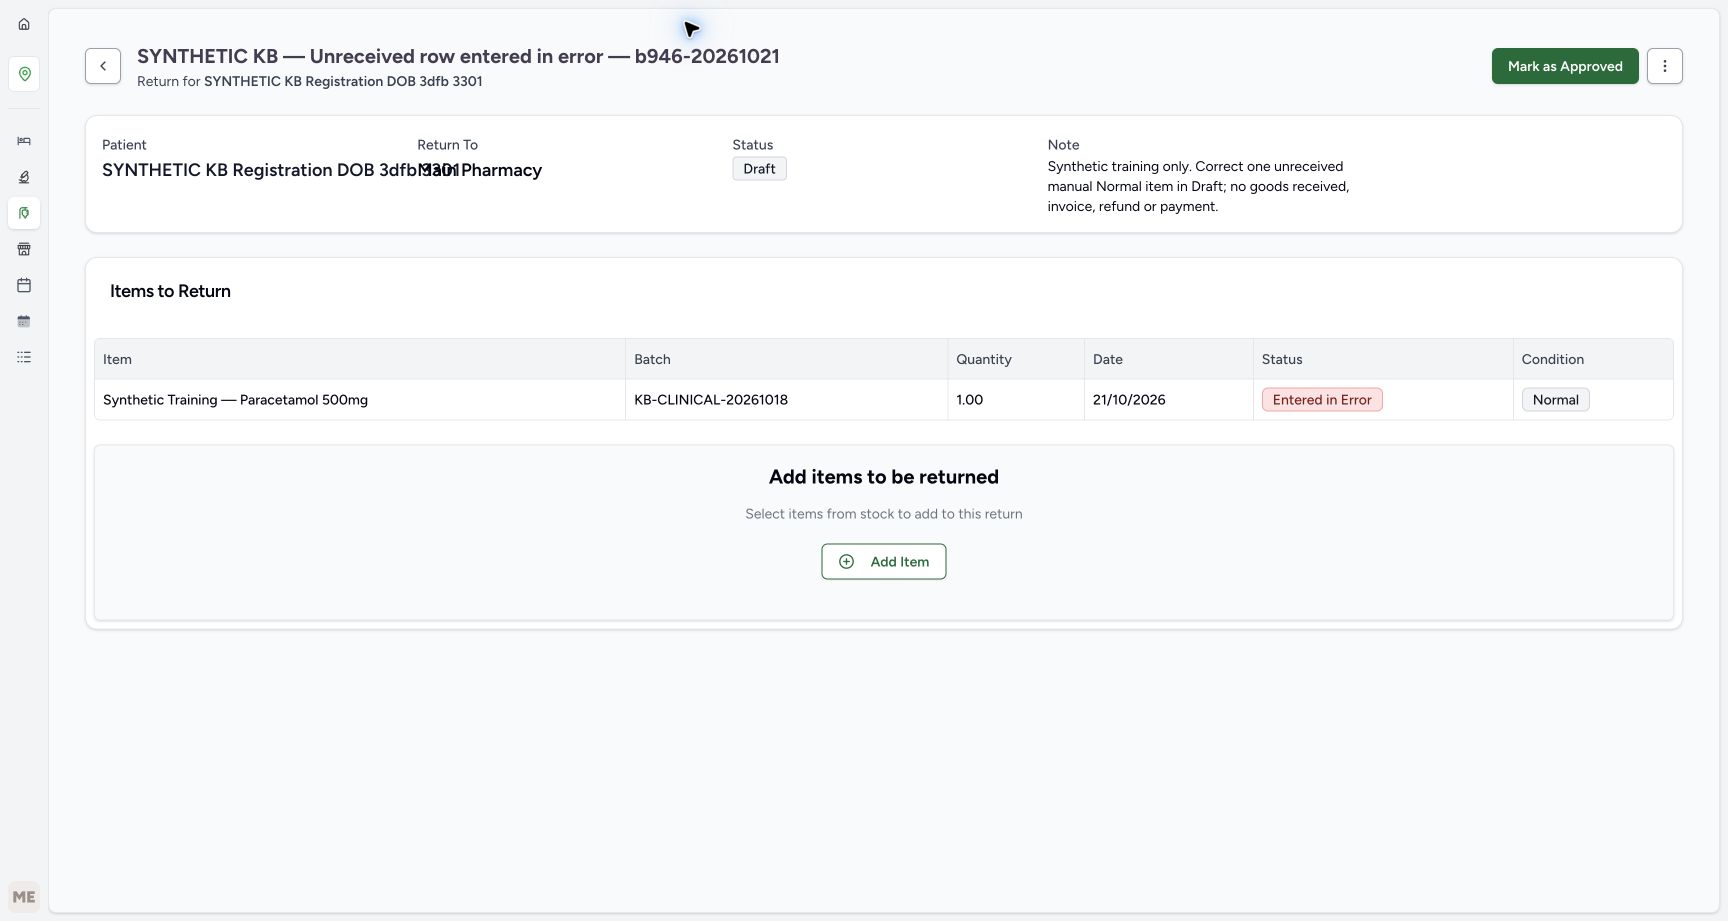Click the Add items to be returned heading
Viewport: 1728px width, 921px height.
[884, 477]
